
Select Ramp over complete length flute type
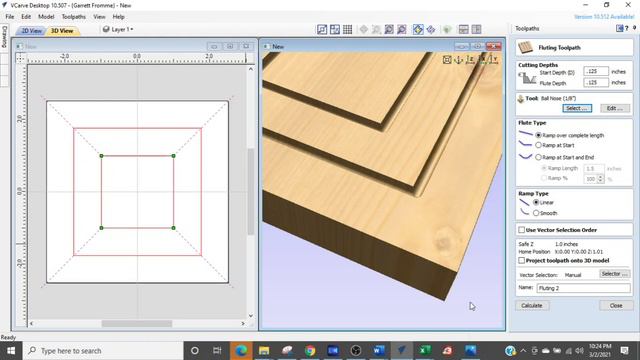click(x=538, y=135)
